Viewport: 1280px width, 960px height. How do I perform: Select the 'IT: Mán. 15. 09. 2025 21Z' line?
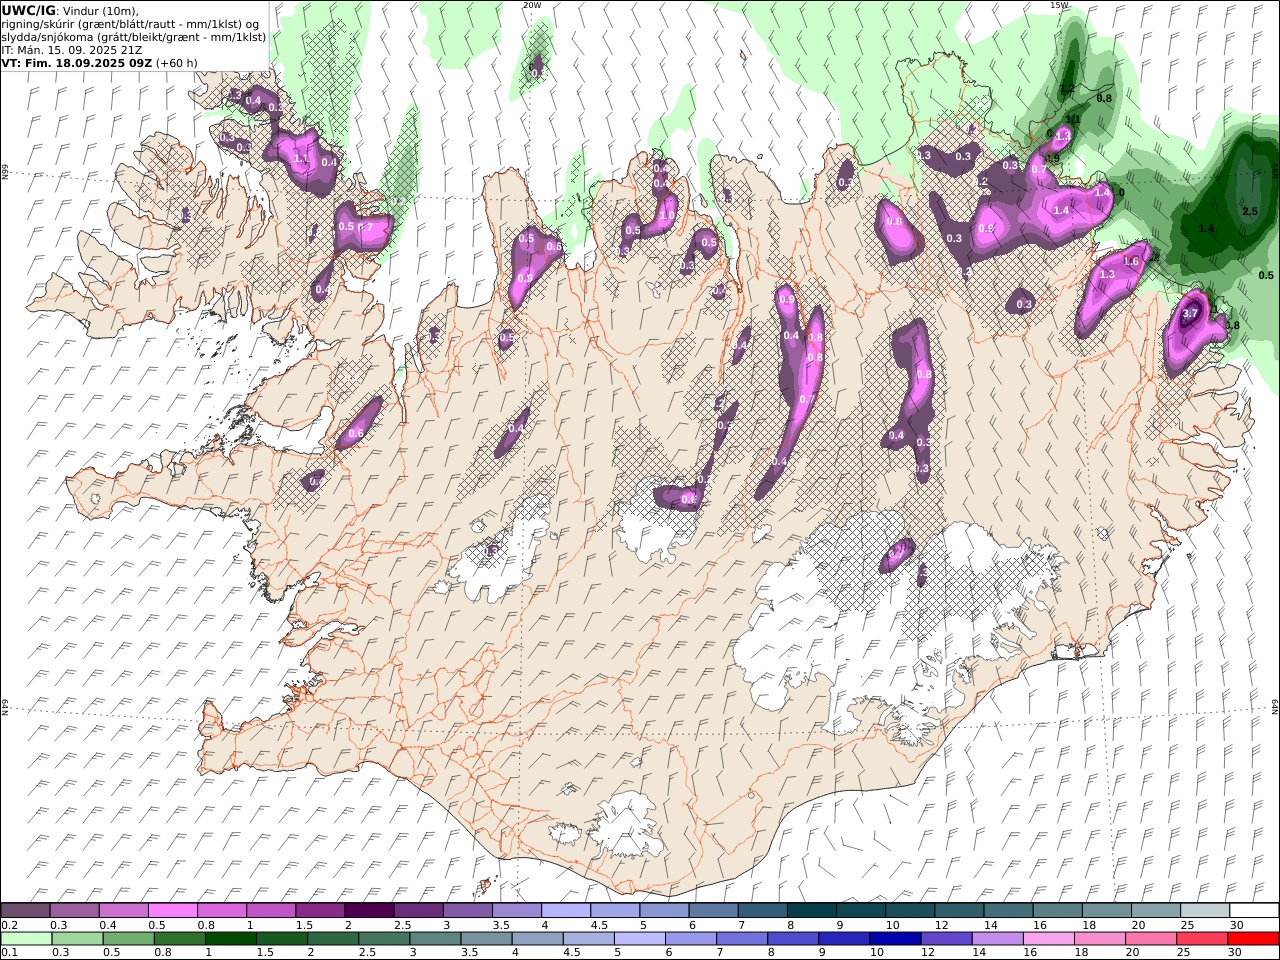pyautogui.click(x=72, y=49)
